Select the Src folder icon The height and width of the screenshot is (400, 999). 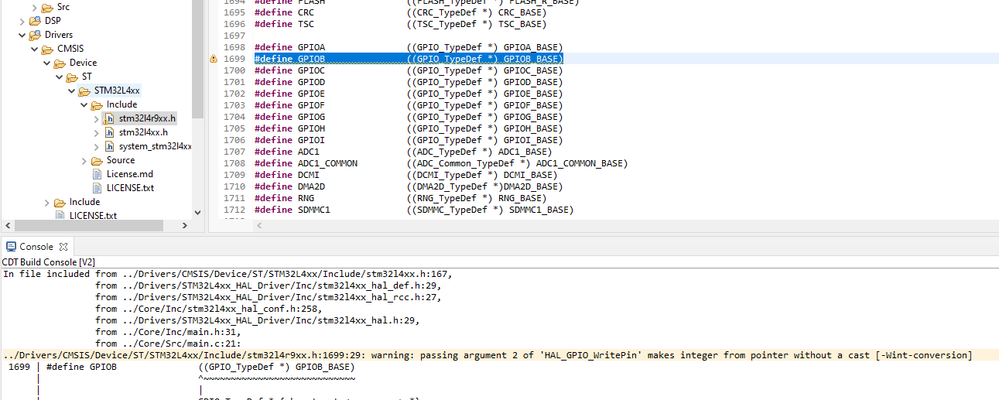(x=47, y=8)
